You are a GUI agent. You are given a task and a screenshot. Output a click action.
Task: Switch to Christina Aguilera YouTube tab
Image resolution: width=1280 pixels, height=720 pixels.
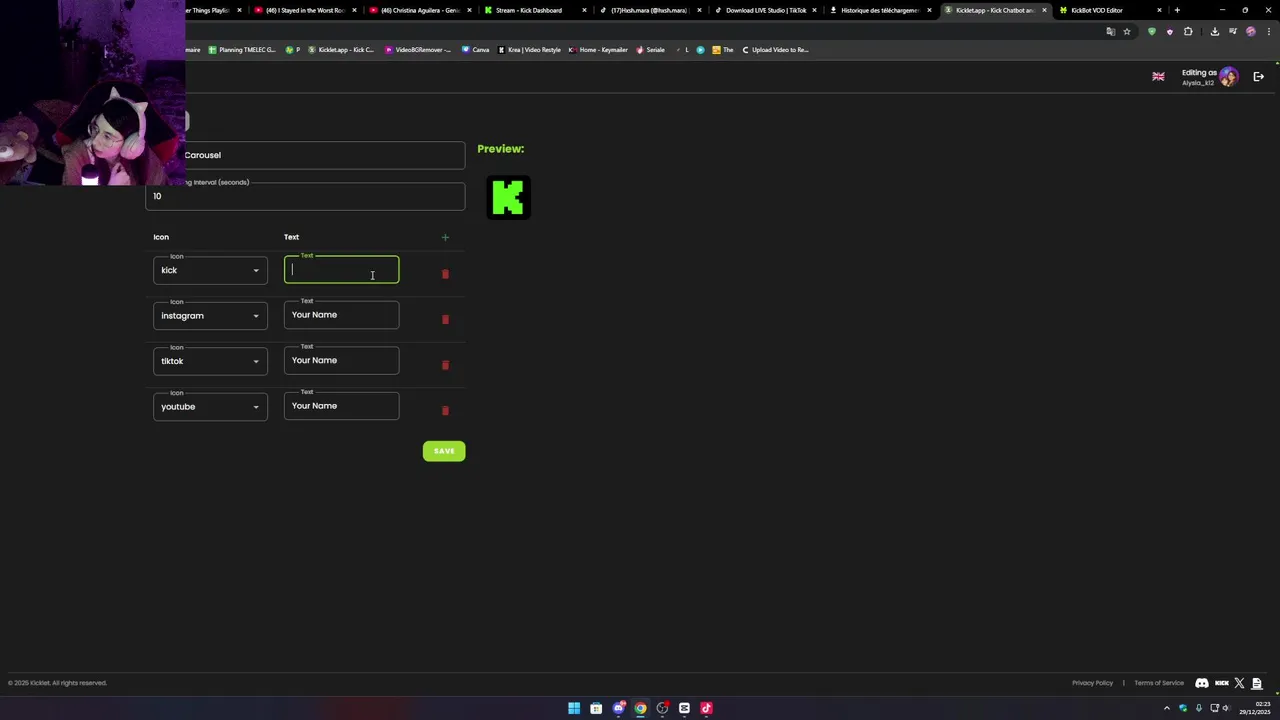pyautogui.click(x=418, y=10)
